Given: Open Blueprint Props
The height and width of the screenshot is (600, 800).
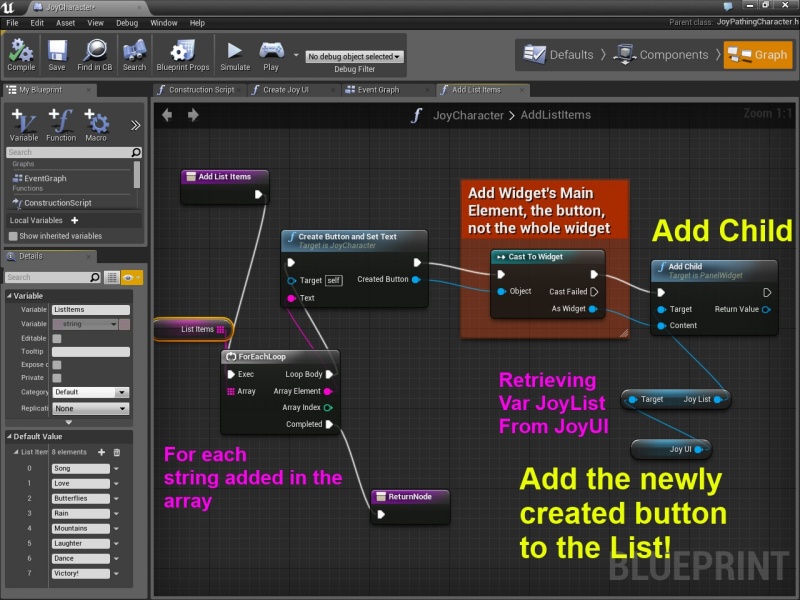Looking at the screenshot, I should (x=183, y=55).
